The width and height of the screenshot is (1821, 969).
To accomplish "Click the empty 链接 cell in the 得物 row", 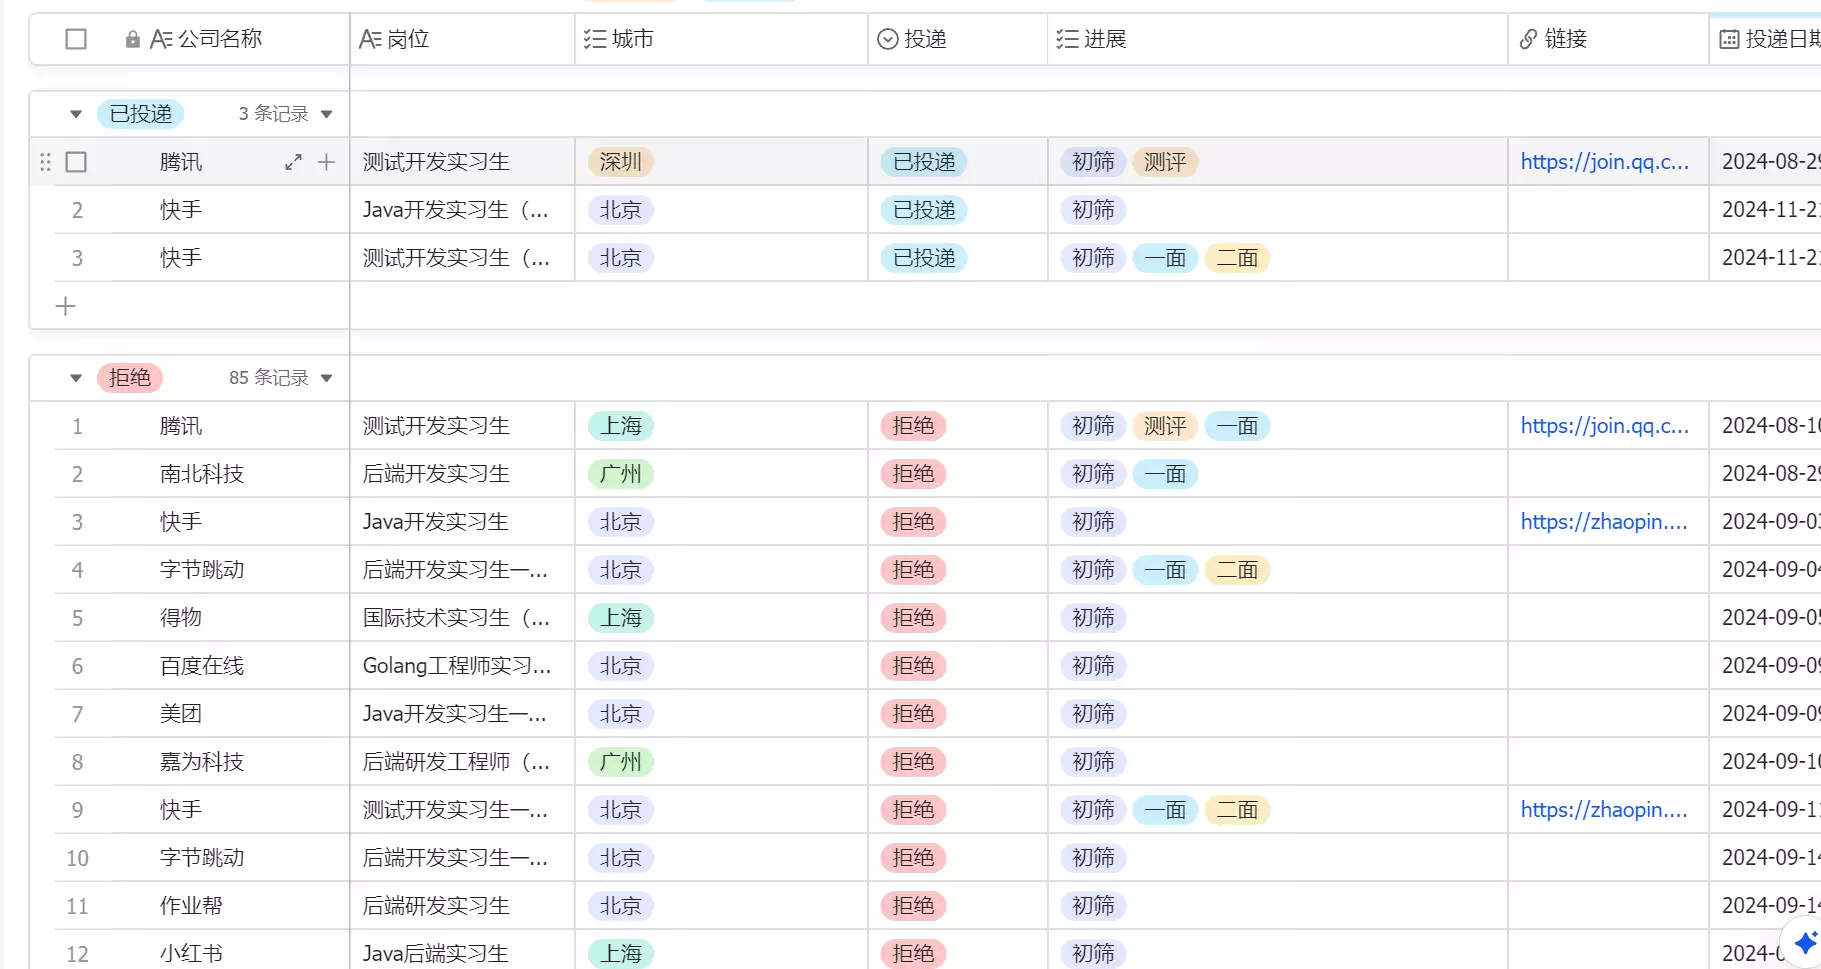I will [1608, 618].
